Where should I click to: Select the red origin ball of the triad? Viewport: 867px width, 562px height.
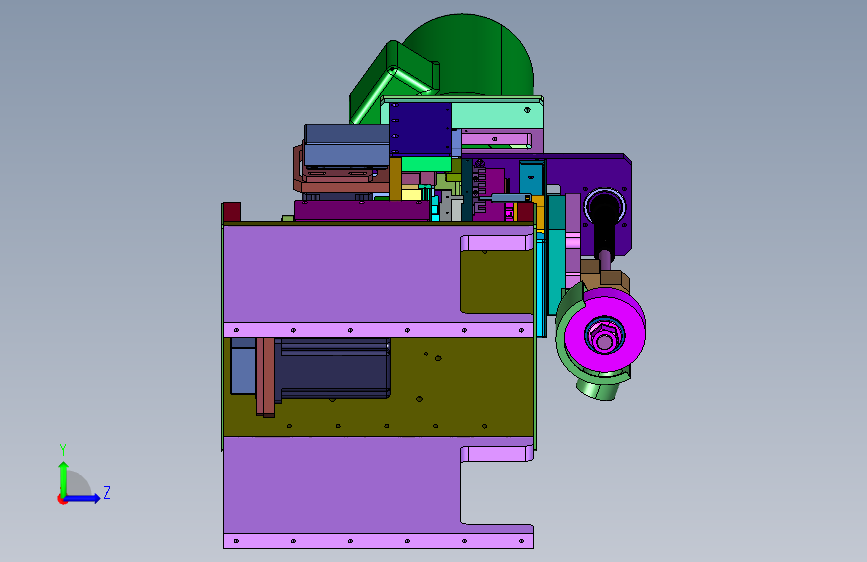coord(62,499)
